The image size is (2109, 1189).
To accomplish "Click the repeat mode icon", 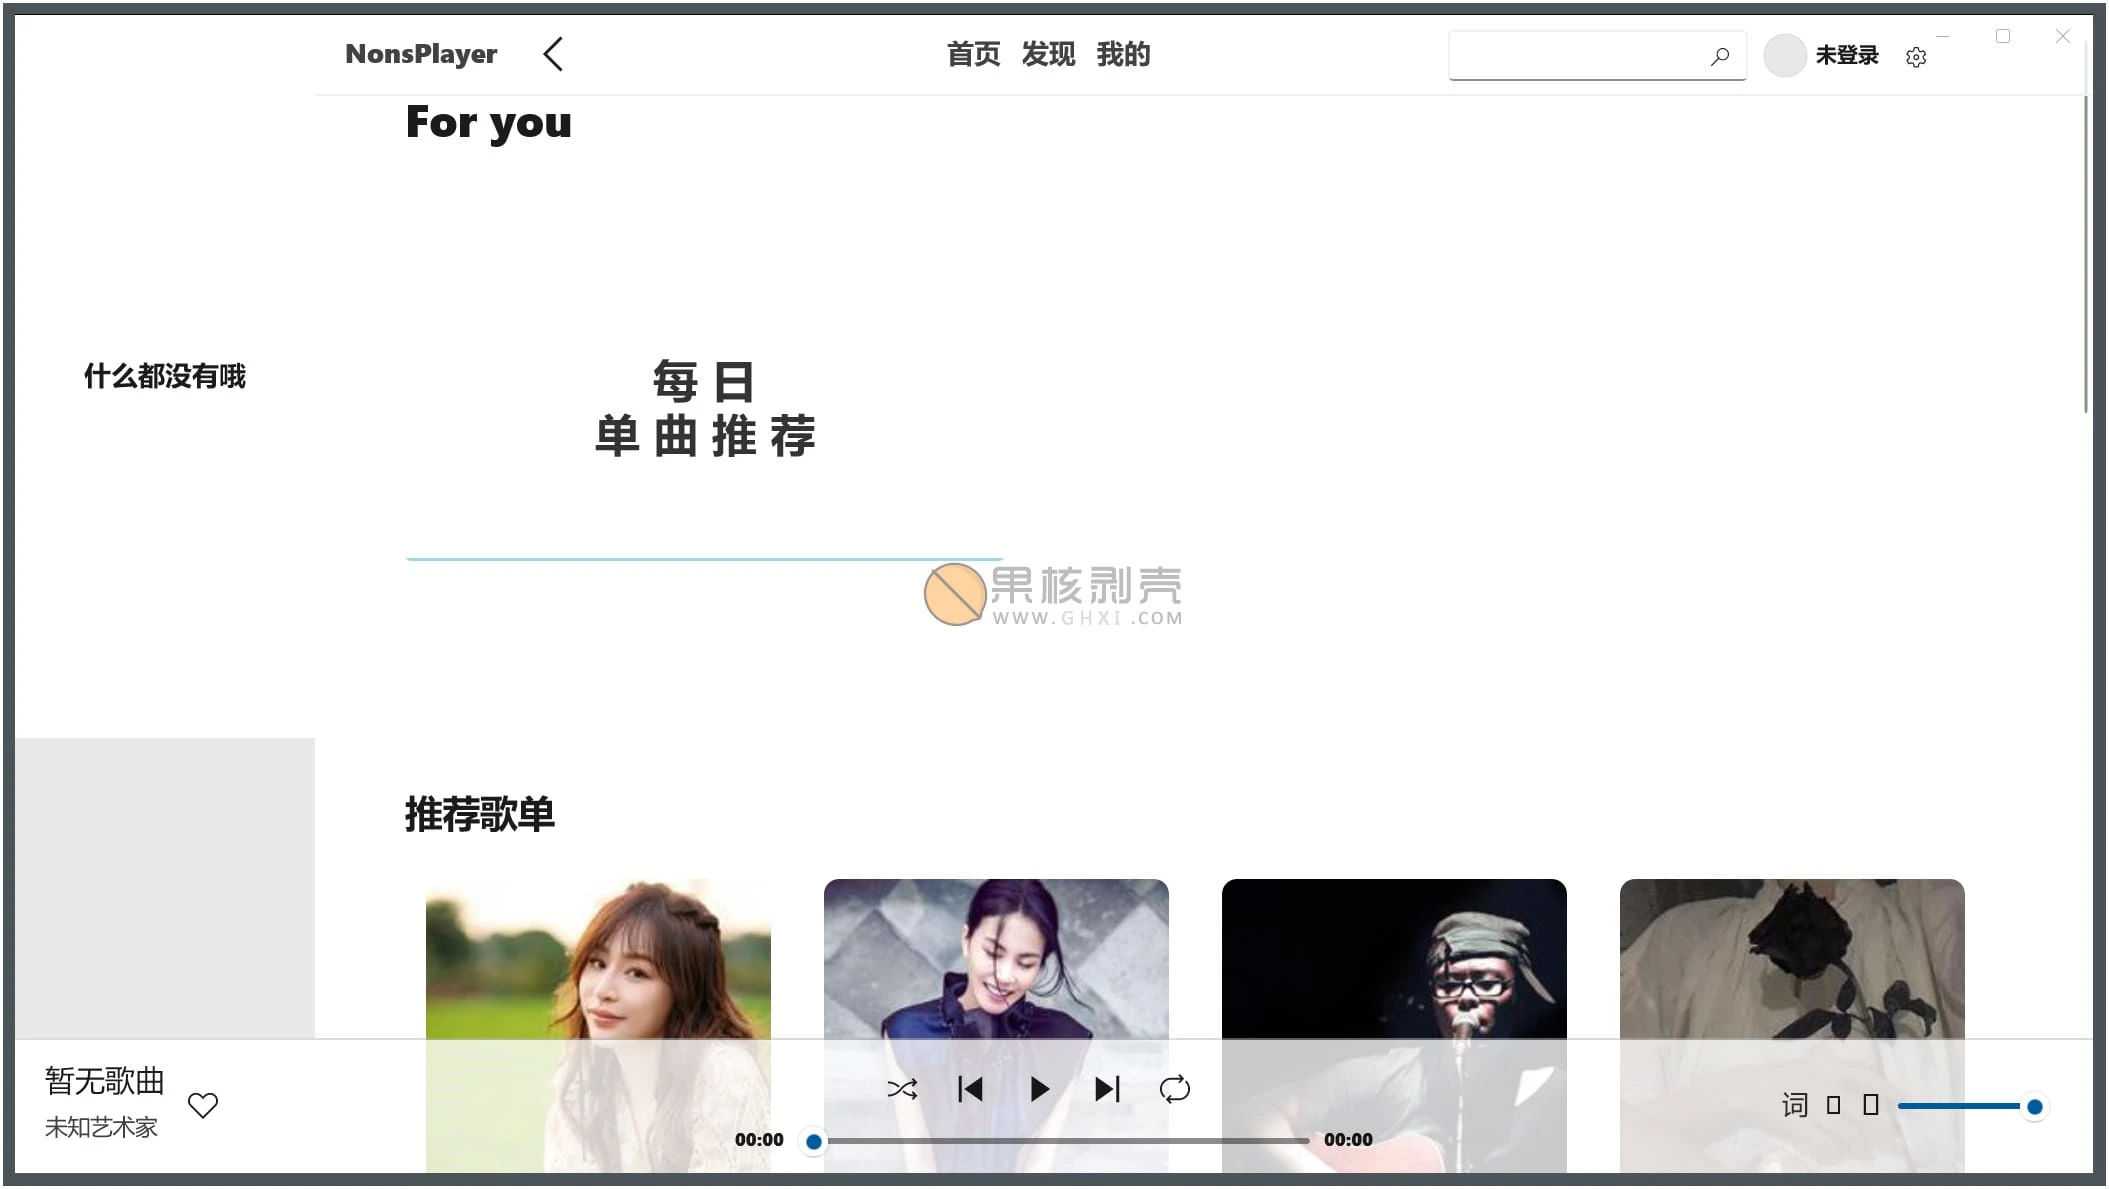I will click(x=1176, y=1089).
